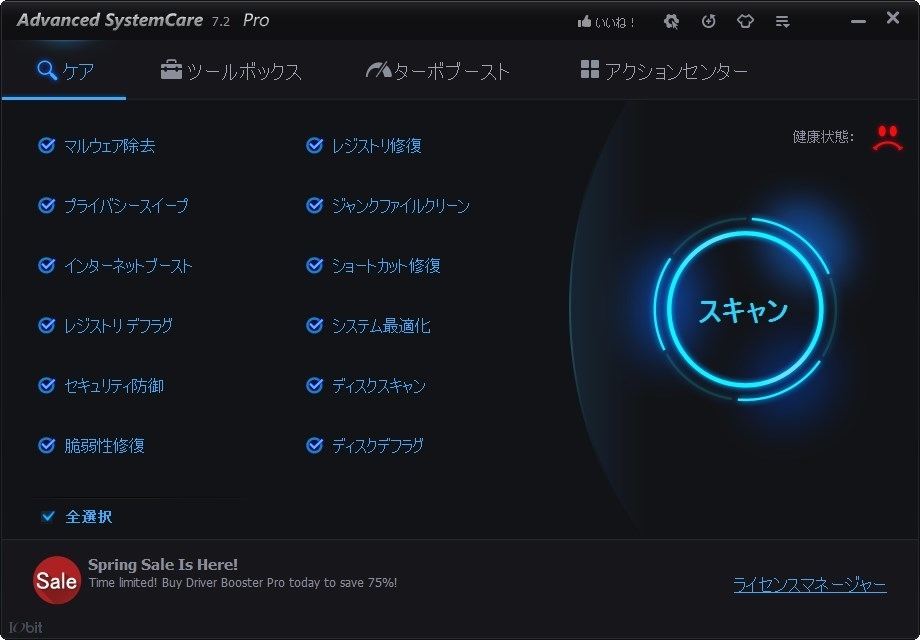
Task: Switch to the ターボブースト tab
Action: (438, 71)
